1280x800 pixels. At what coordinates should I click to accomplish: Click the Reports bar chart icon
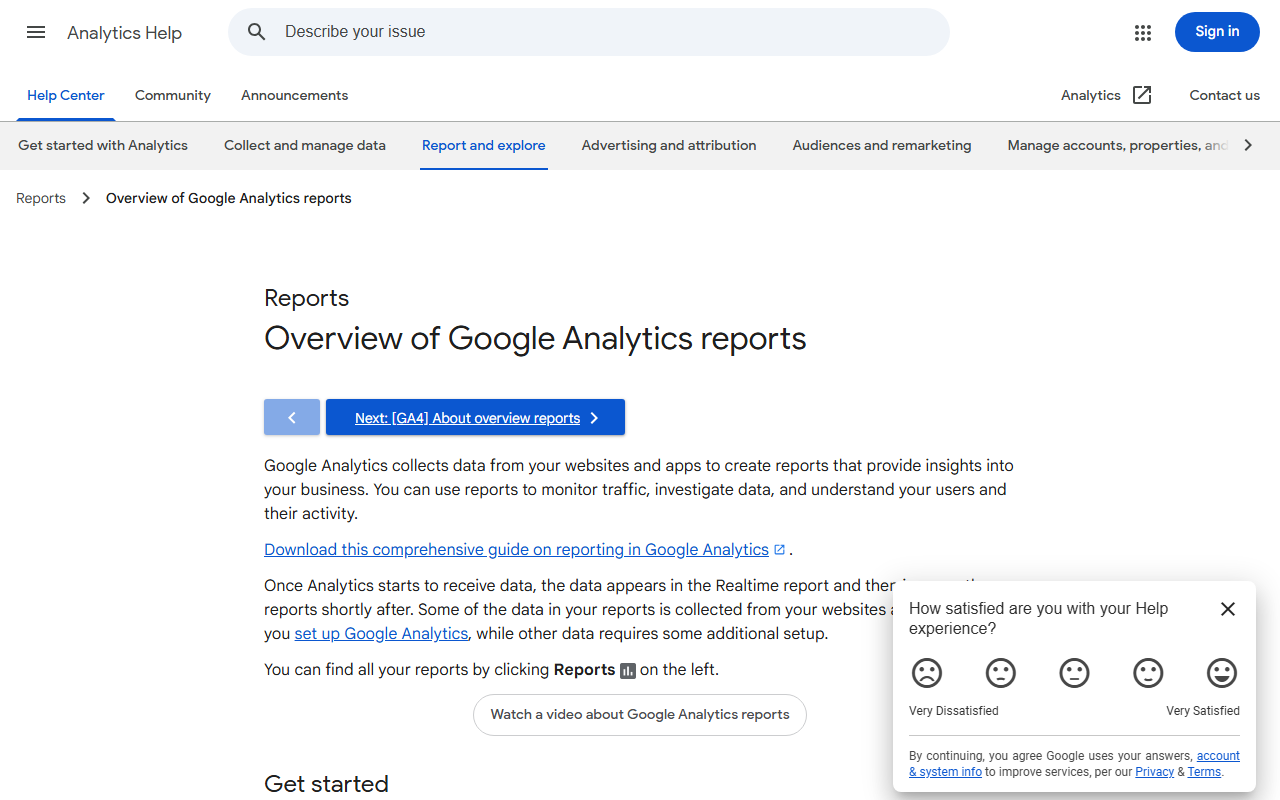(628, 670)
